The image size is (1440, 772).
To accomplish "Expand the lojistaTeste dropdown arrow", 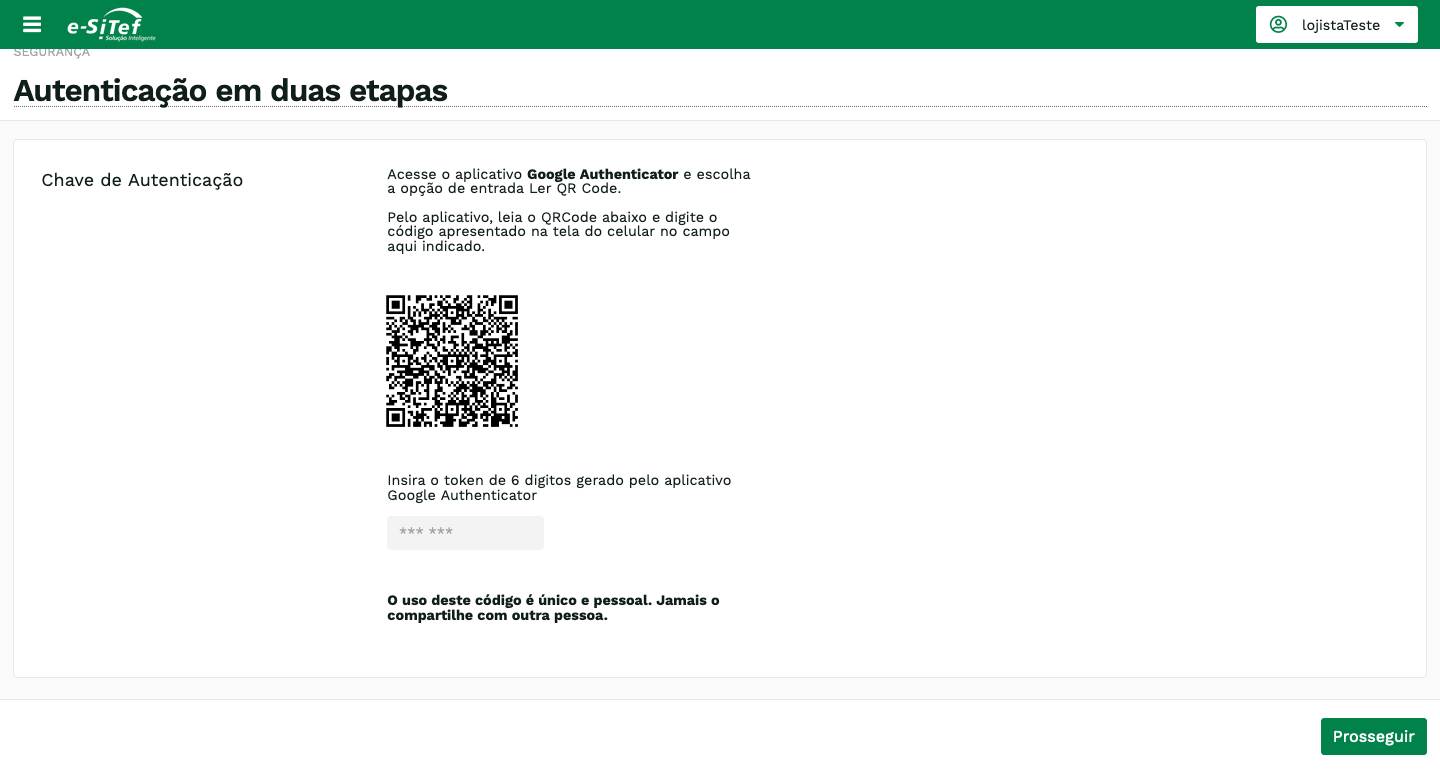I will [x=1399, y=25].
